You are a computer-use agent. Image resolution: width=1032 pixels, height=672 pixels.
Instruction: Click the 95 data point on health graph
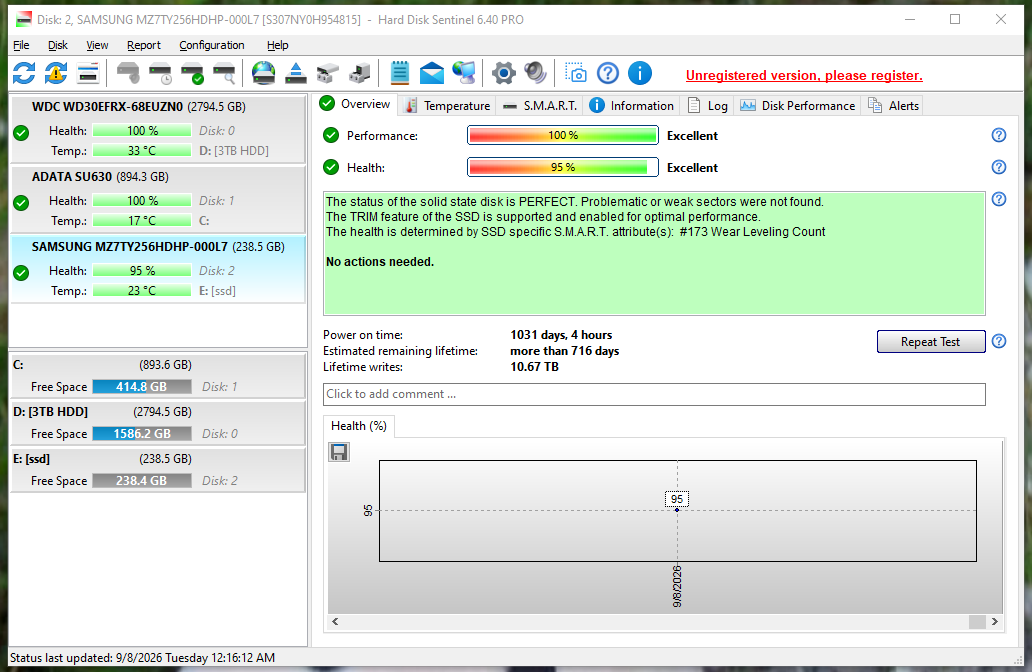(677, 509)
